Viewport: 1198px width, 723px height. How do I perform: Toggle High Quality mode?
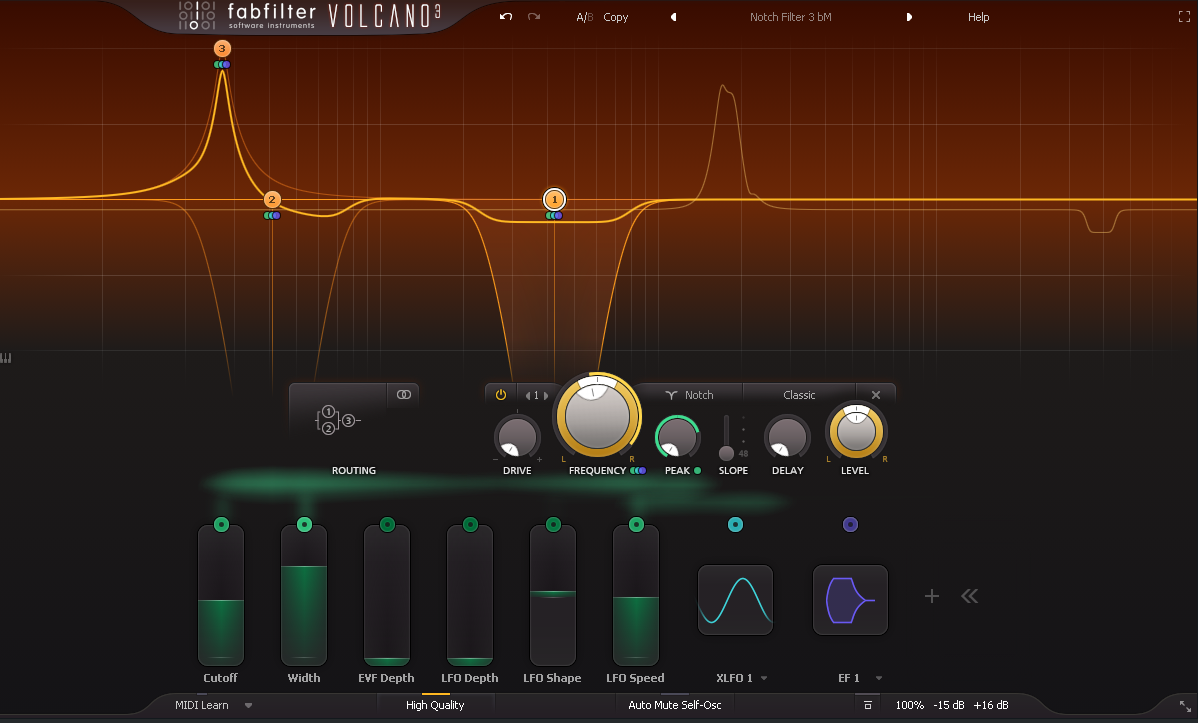pyautogui.click(x=435, y=705)
